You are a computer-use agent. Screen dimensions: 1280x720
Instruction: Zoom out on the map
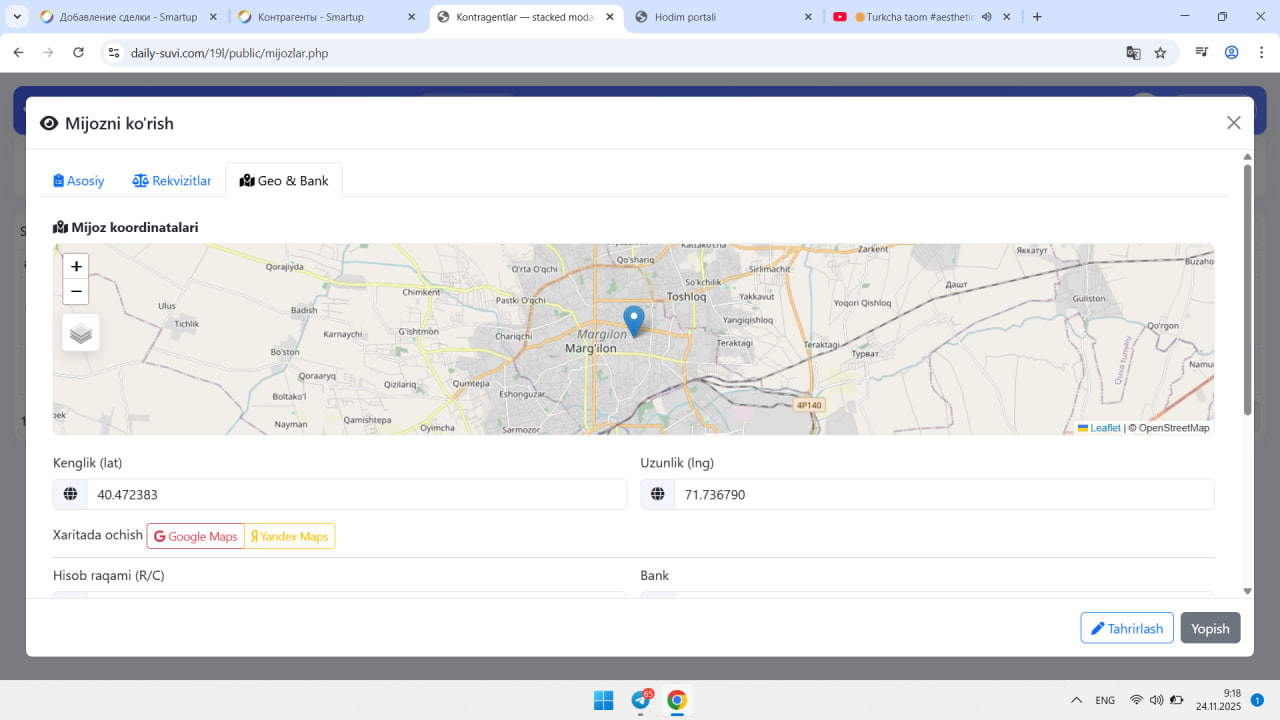(76, 292)
